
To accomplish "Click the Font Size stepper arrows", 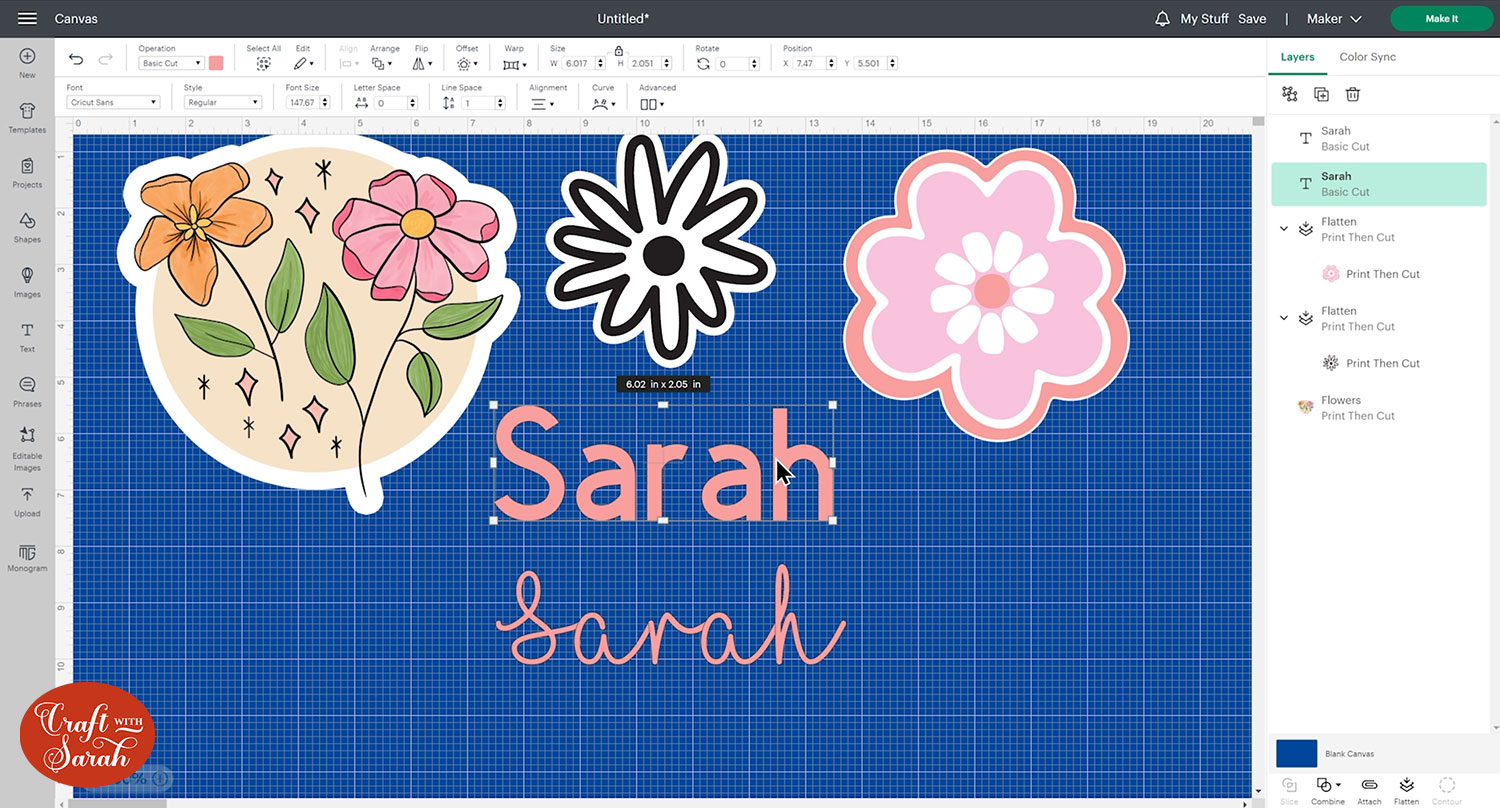I will (x=325, y=102).
